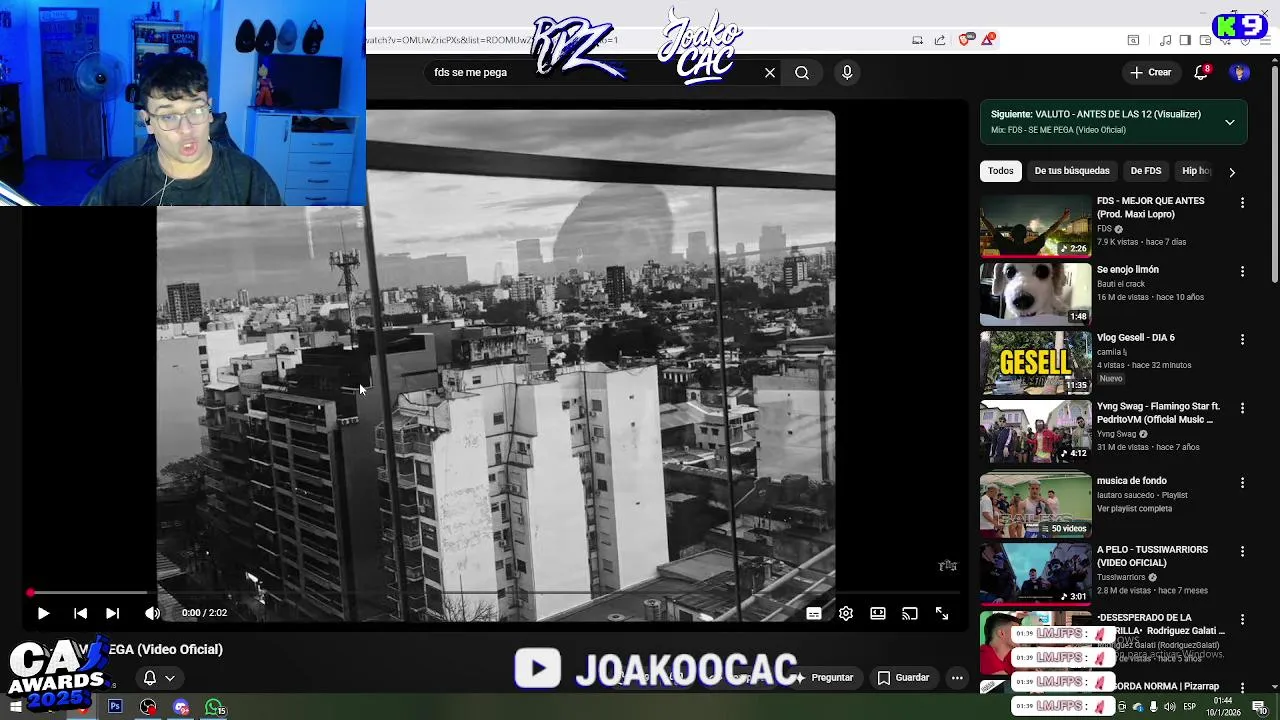The image size is (1280, 720).
Task: Click 'Ver playlist completa' link
Action: [1134, 509]
